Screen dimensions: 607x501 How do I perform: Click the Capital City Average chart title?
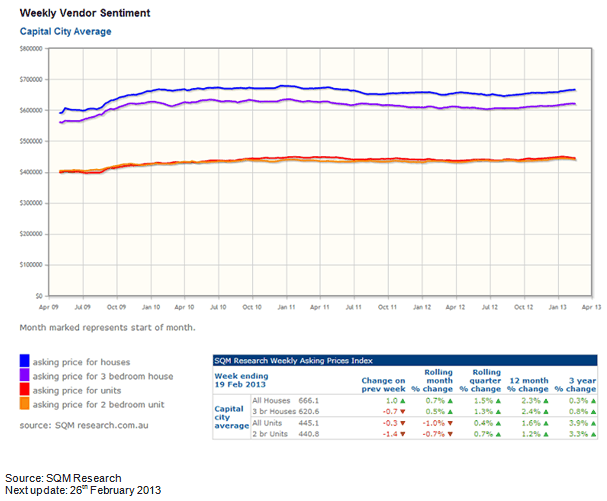pos(65,32)
